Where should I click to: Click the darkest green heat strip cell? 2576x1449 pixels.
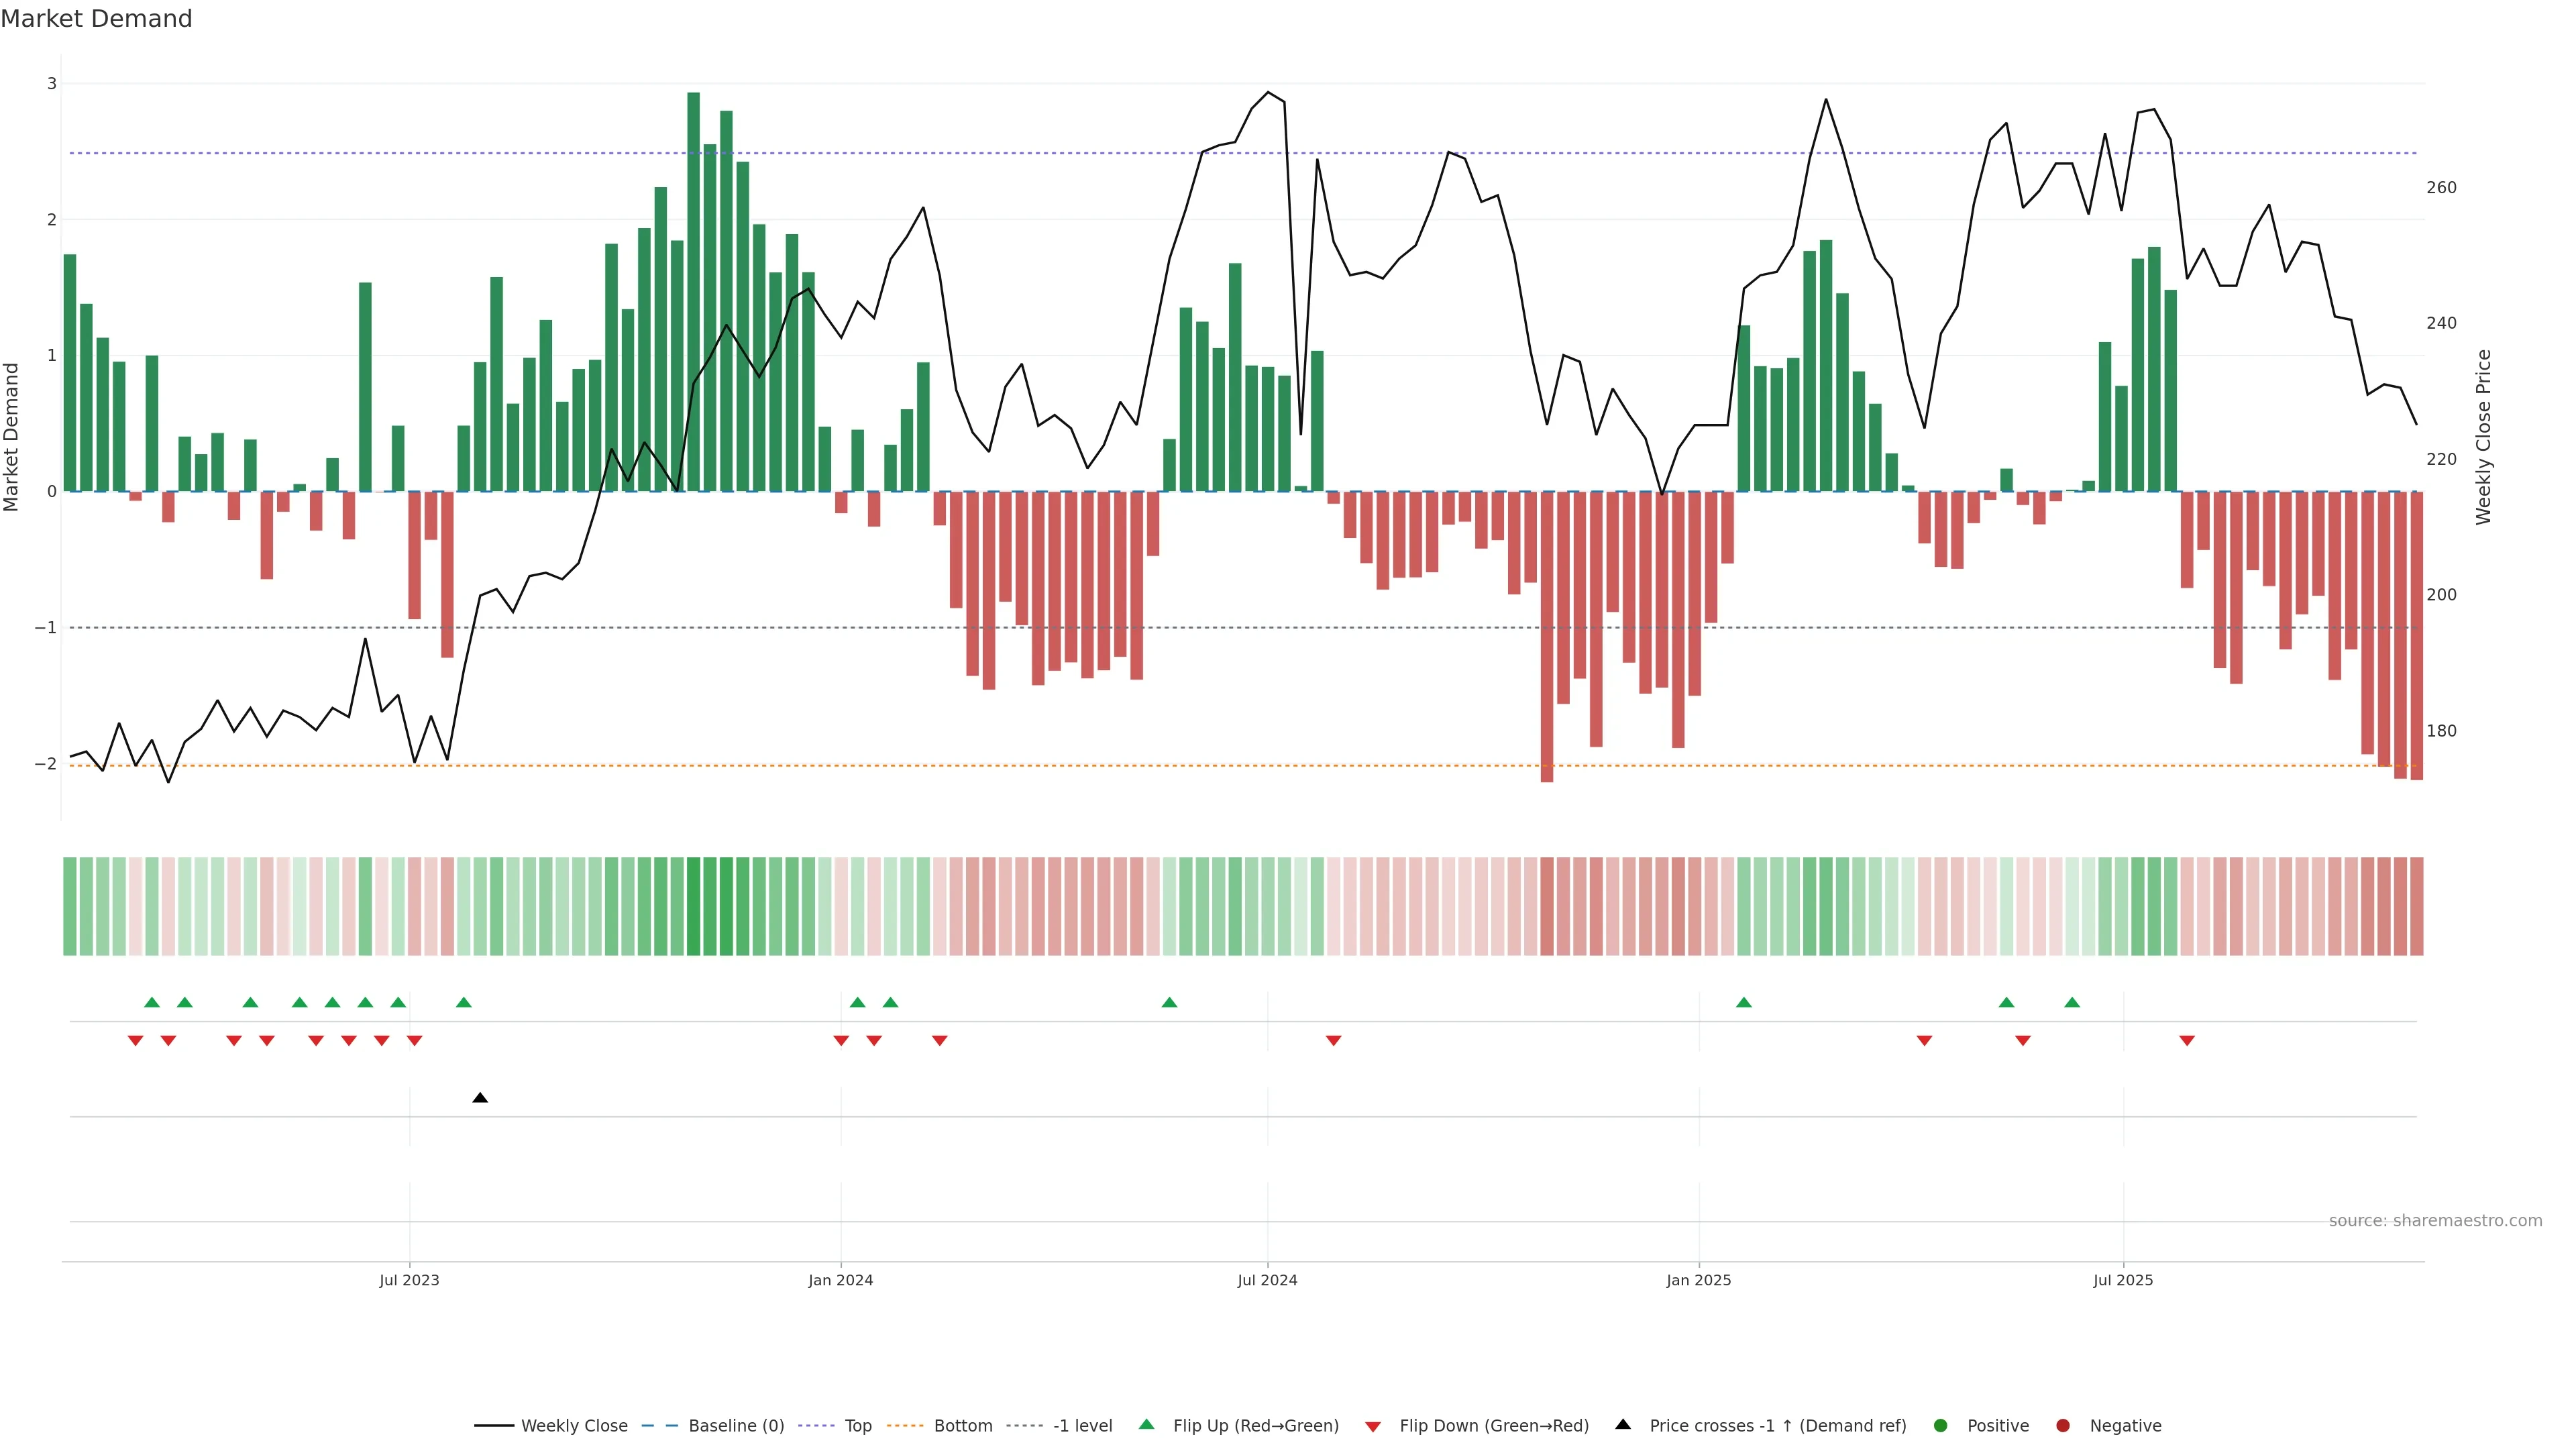tap(693, 906)
